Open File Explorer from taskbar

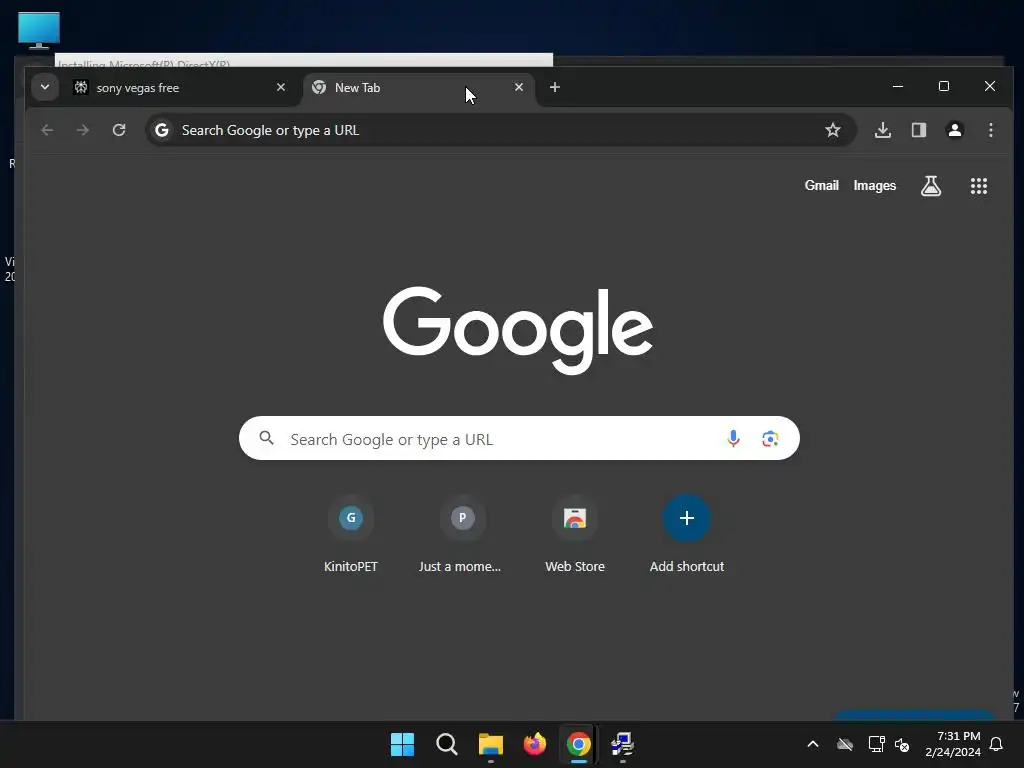pos(490,744)
